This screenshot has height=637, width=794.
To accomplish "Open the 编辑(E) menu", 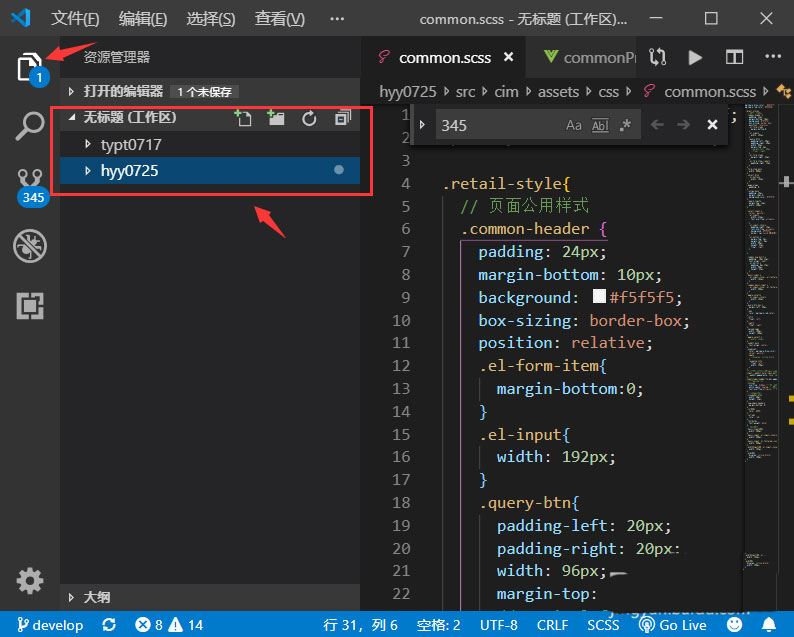I will (143, 19).
